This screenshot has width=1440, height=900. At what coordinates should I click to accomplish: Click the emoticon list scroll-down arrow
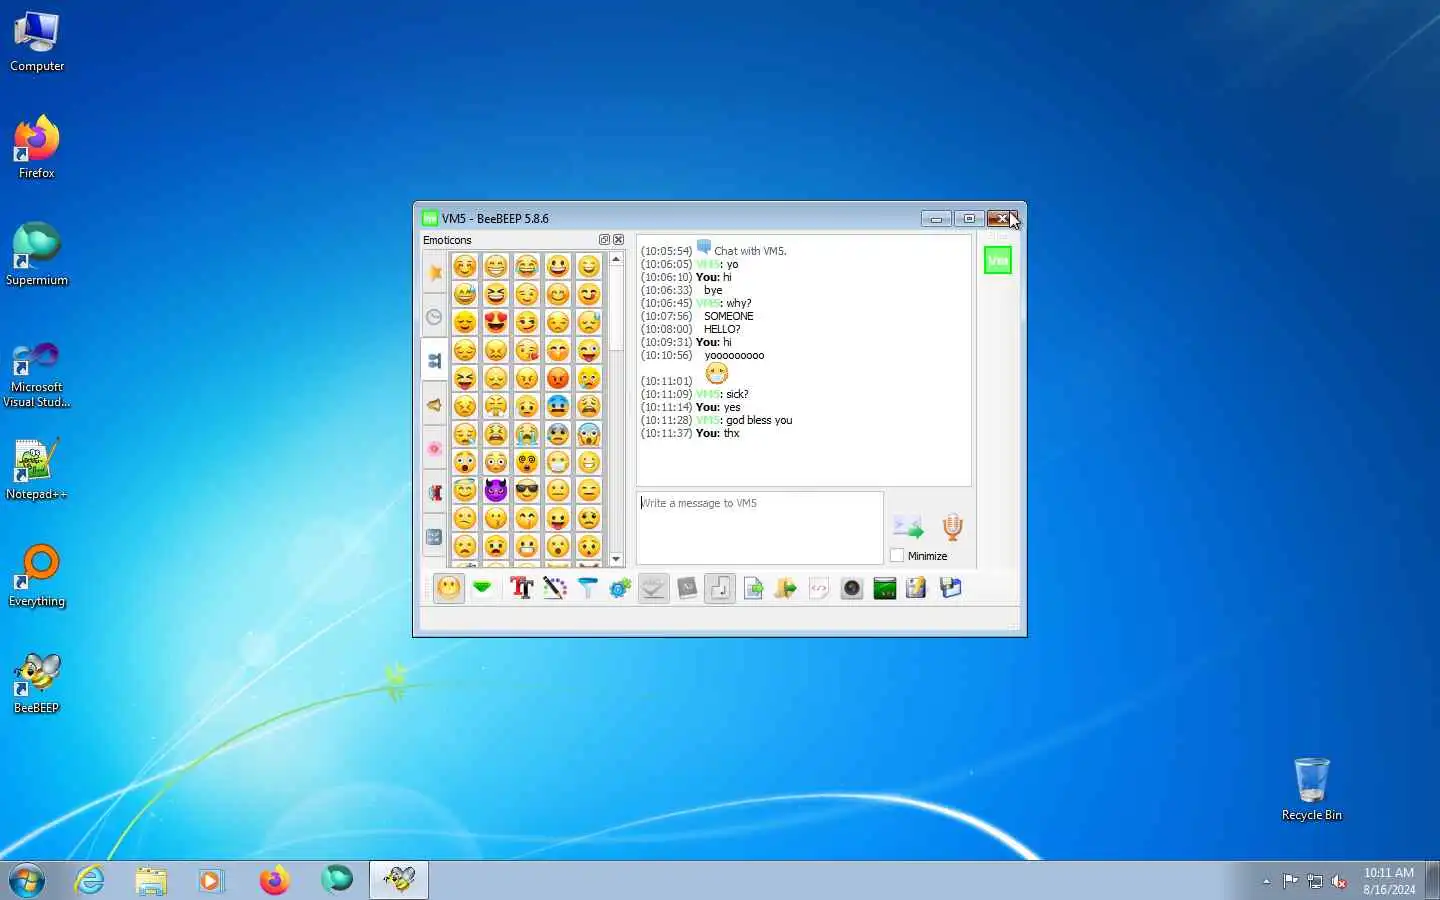[616, 559]
